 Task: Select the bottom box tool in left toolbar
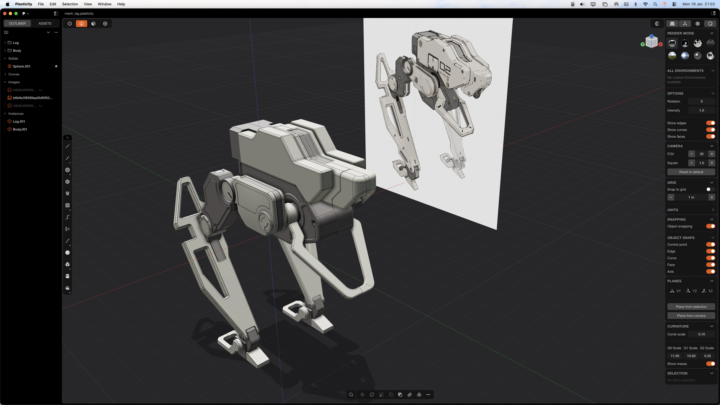[68, 288]
